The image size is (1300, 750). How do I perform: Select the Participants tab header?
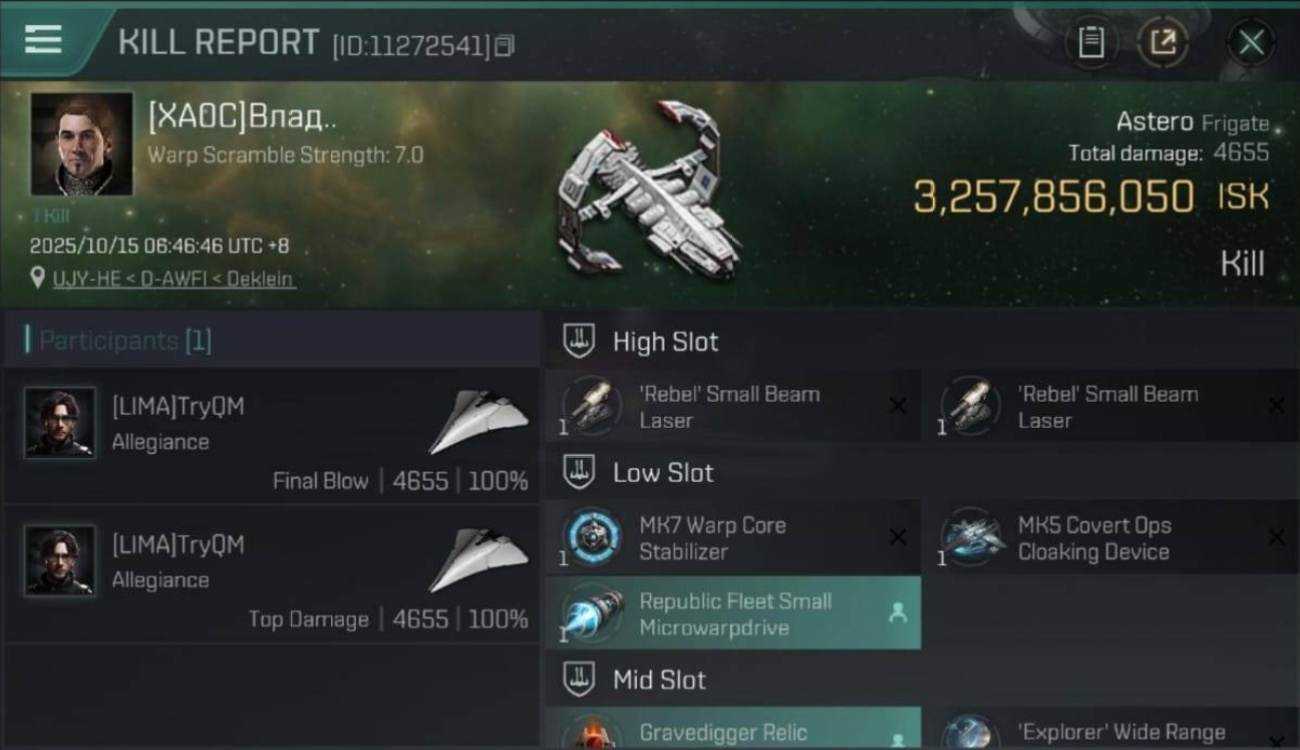118,340
